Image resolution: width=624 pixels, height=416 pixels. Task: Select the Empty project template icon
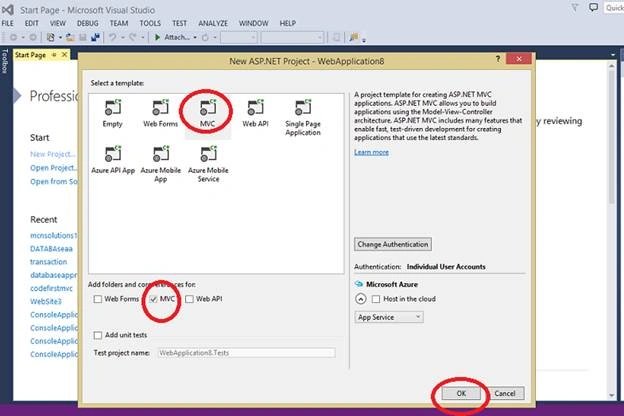[113, 107]
